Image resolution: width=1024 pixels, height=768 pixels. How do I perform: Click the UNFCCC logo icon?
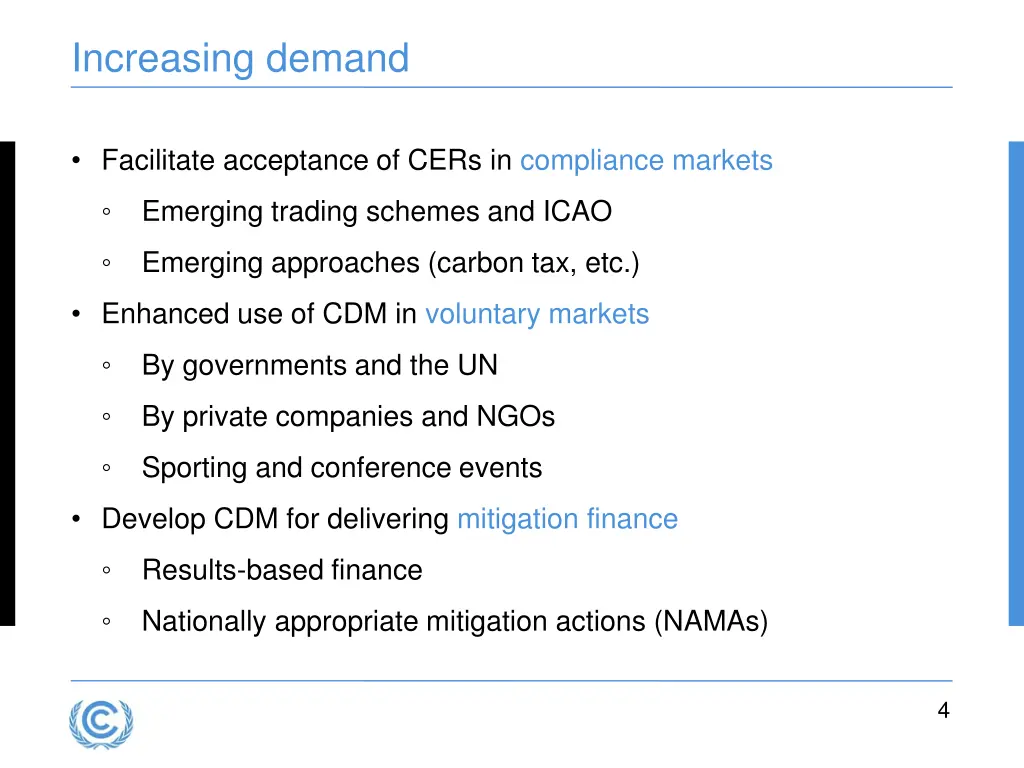click(x=101, y=724)
